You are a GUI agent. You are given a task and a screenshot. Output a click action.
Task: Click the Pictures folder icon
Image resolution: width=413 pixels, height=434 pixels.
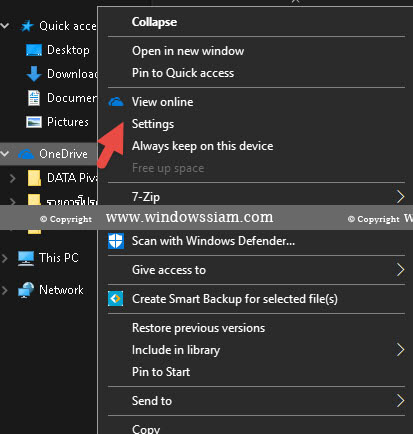click(34, 122)
